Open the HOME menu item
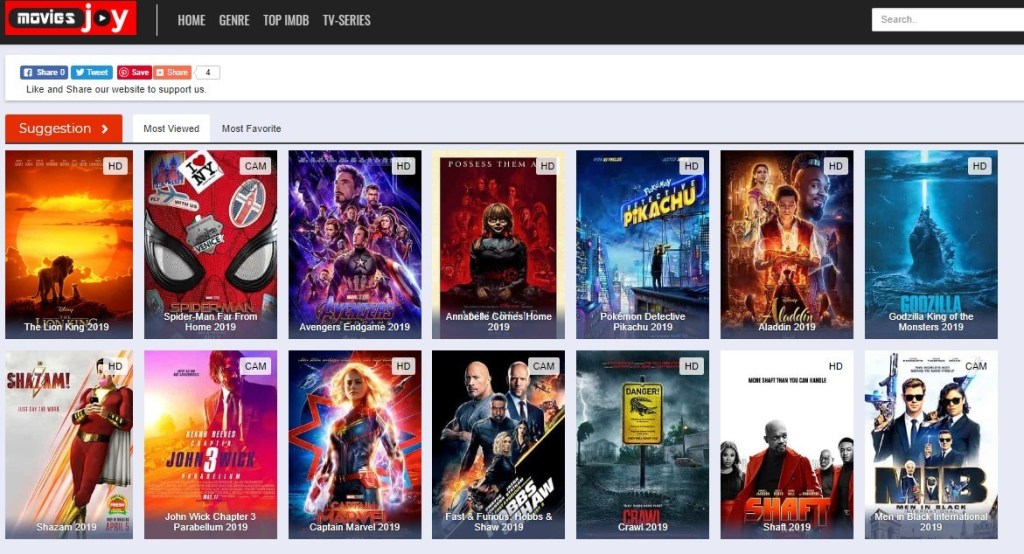The height and width of the screenshot is (554, 1024). click(191, 20)
